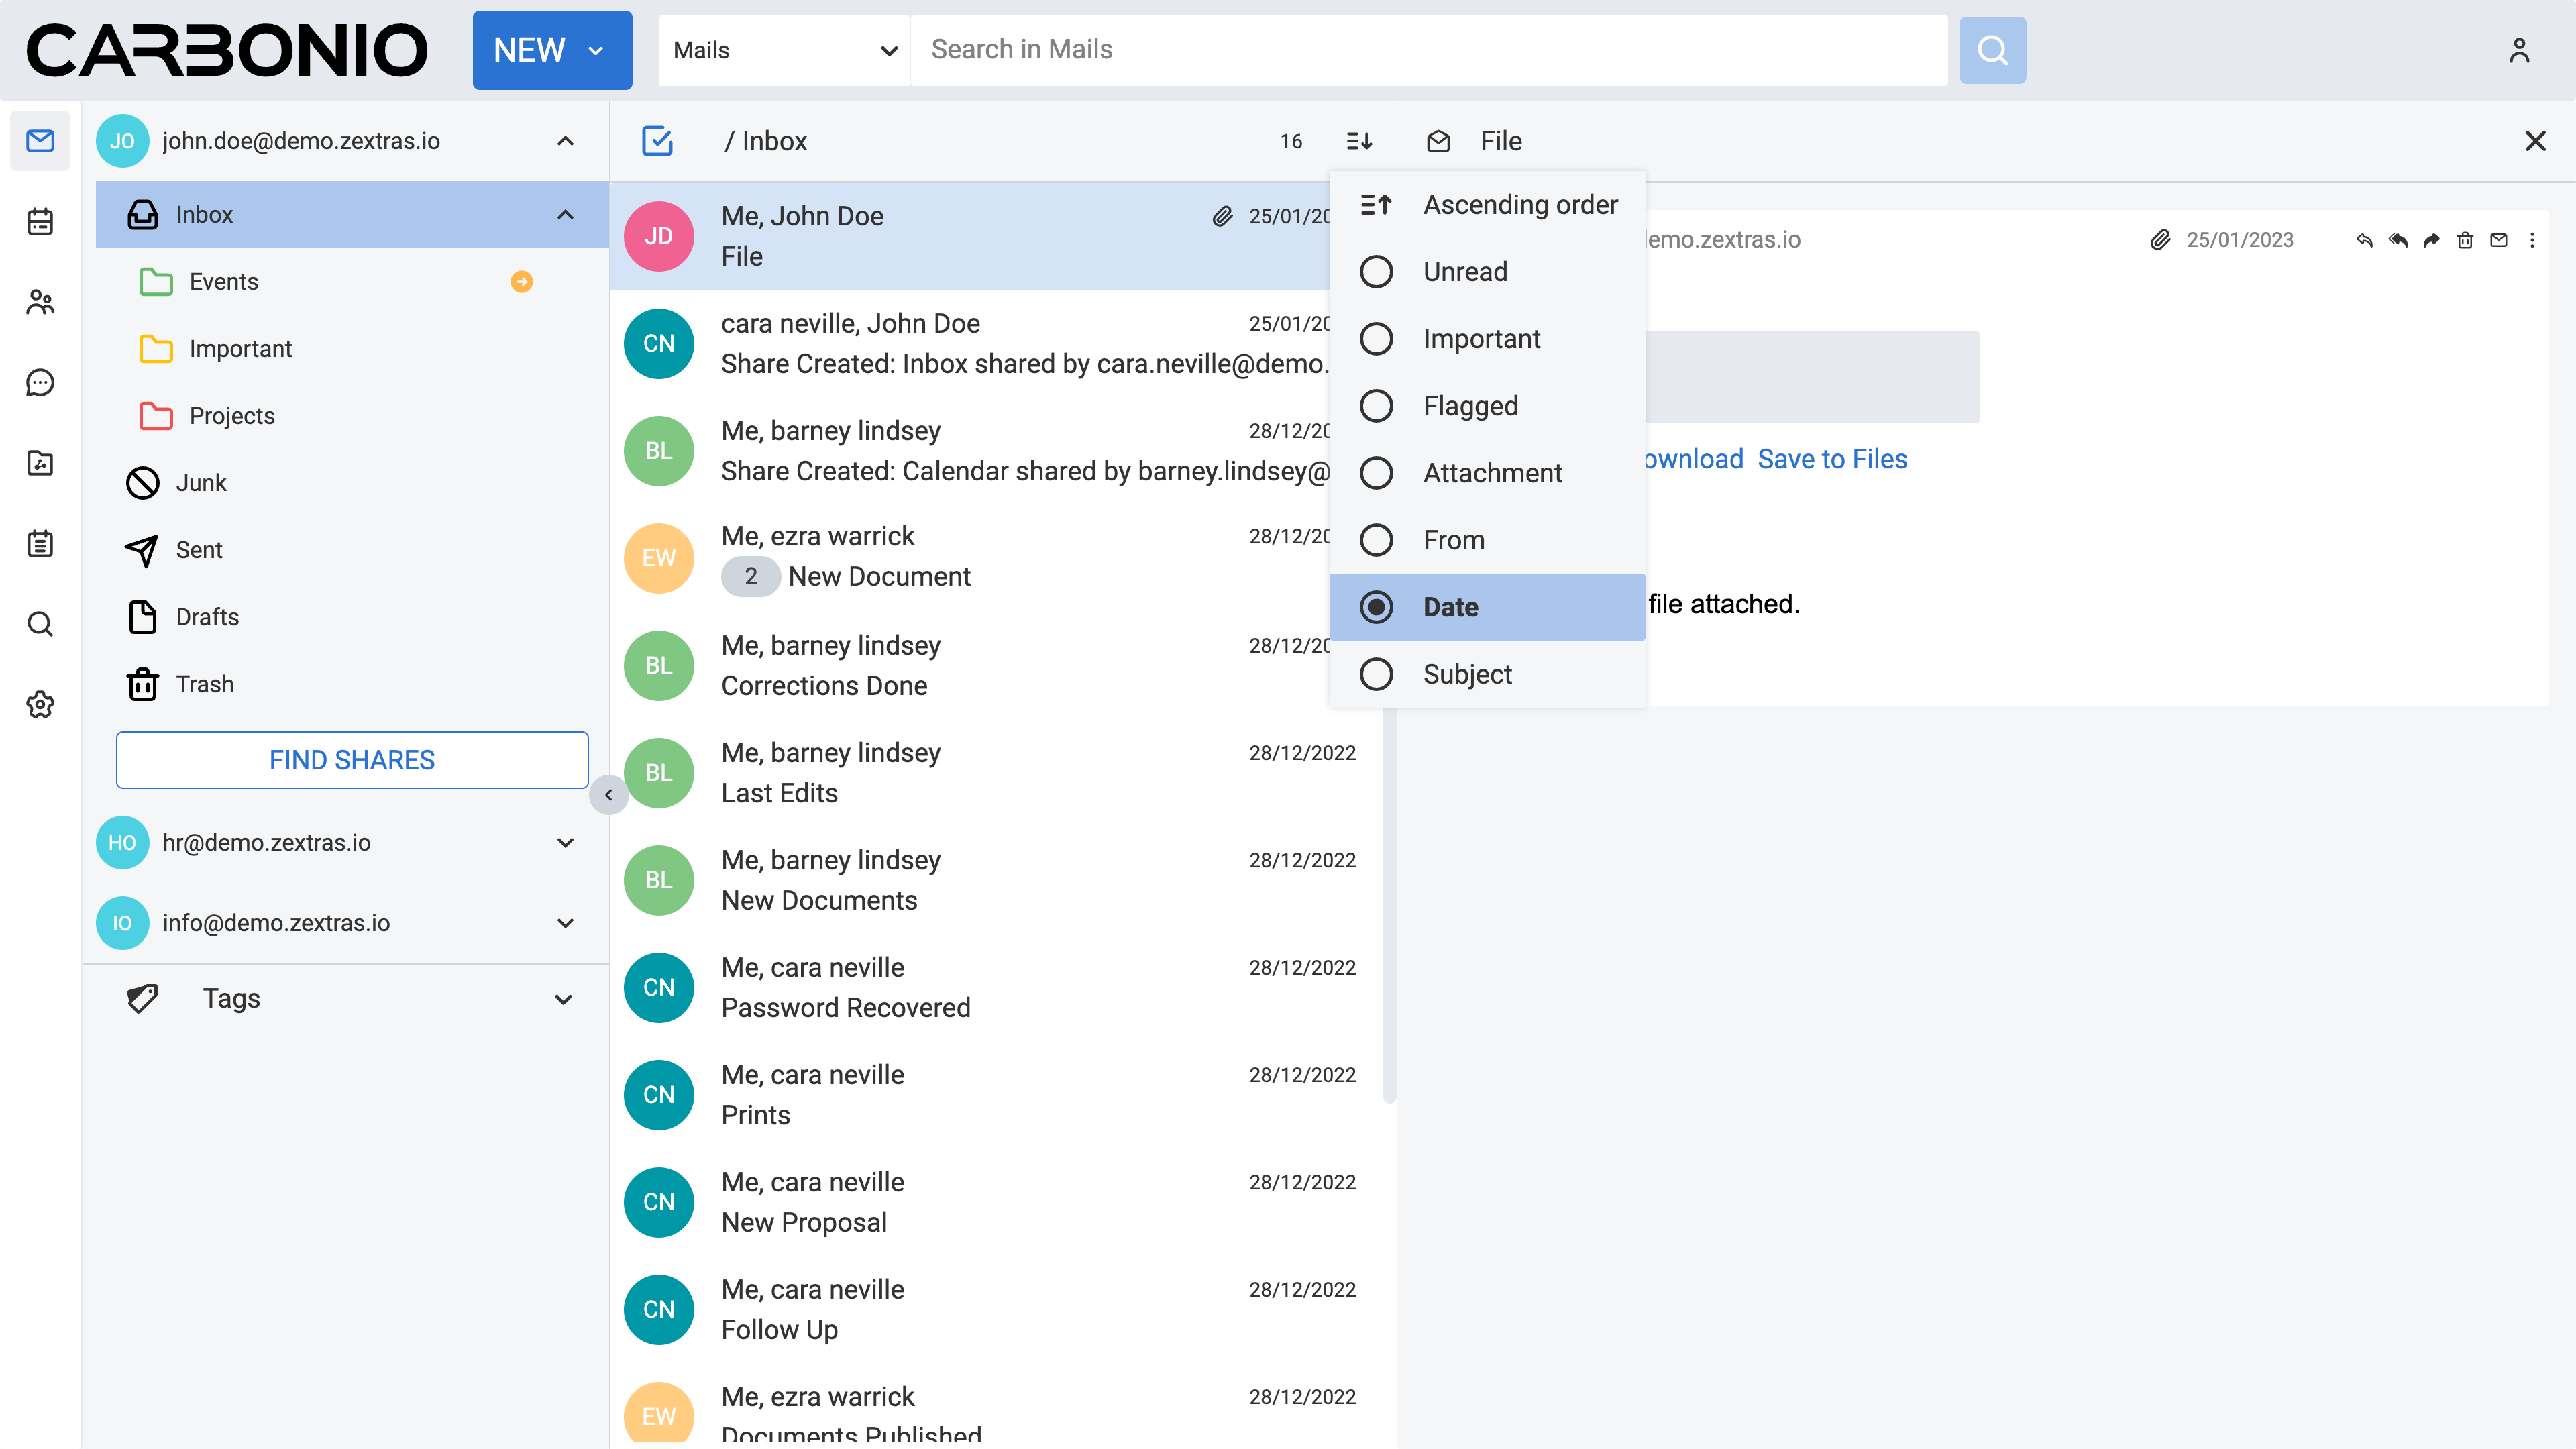
Task: Expand the Tags section
Action: pyautogui.click(x=563, y=998)
